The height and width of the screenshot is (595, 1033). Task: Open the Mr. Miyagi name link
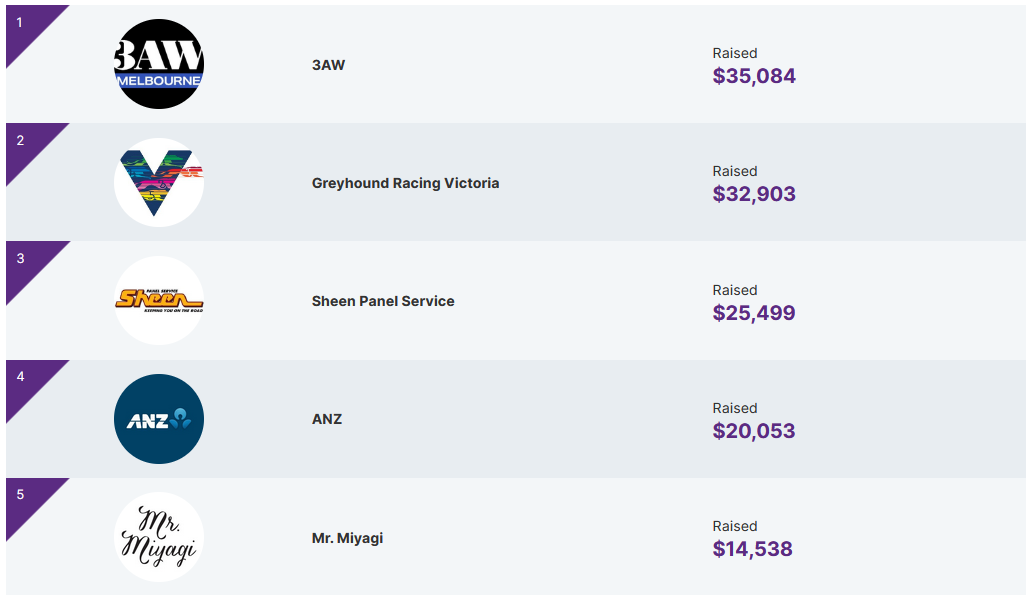coord(347,538)
